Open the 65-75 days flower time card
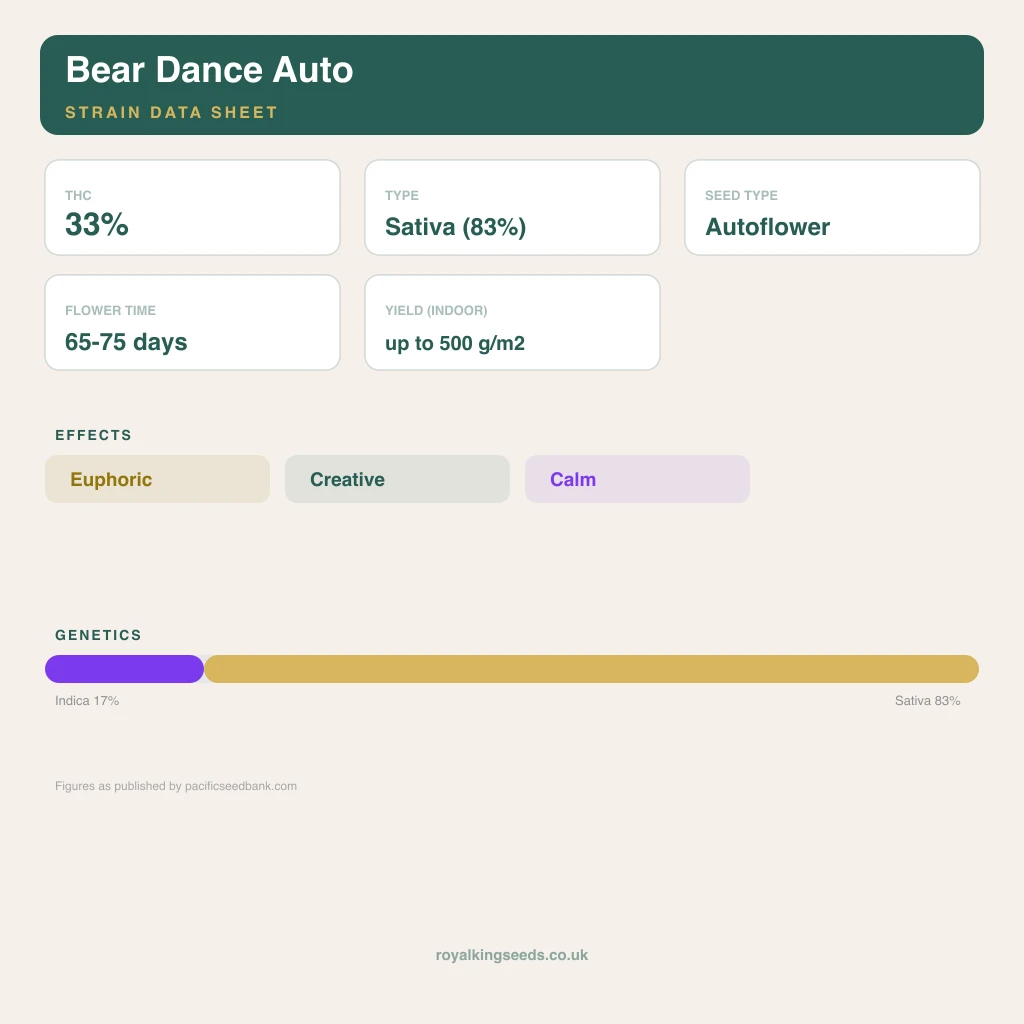 point(192,323)
